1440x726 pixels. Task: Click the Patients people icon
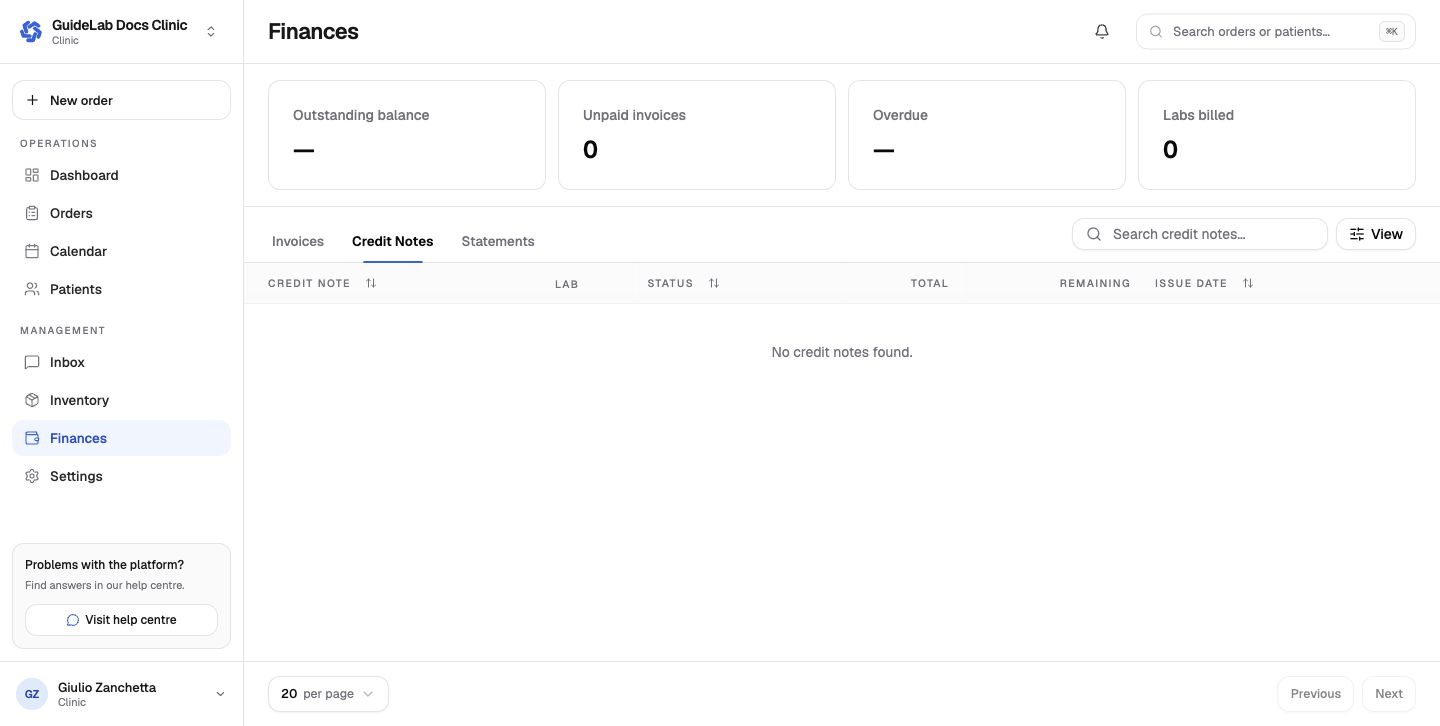click(x=32, y=289)
